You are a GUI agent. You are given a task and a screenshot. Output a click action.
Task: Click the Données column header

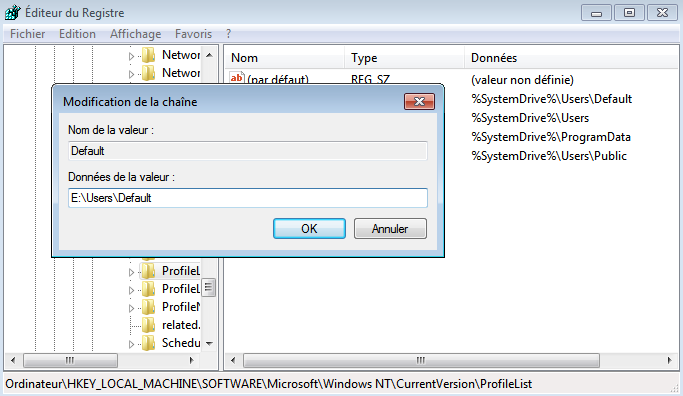coord(571,58)
